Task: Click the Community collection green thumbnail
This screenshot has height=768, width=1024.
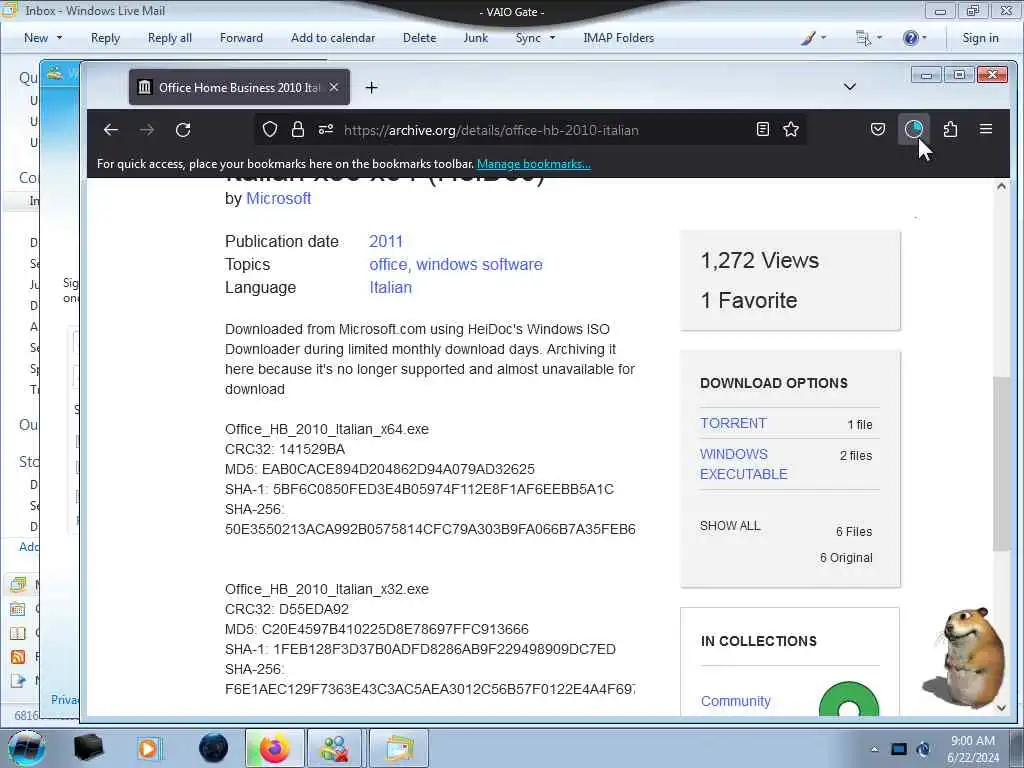Action: 849,699
